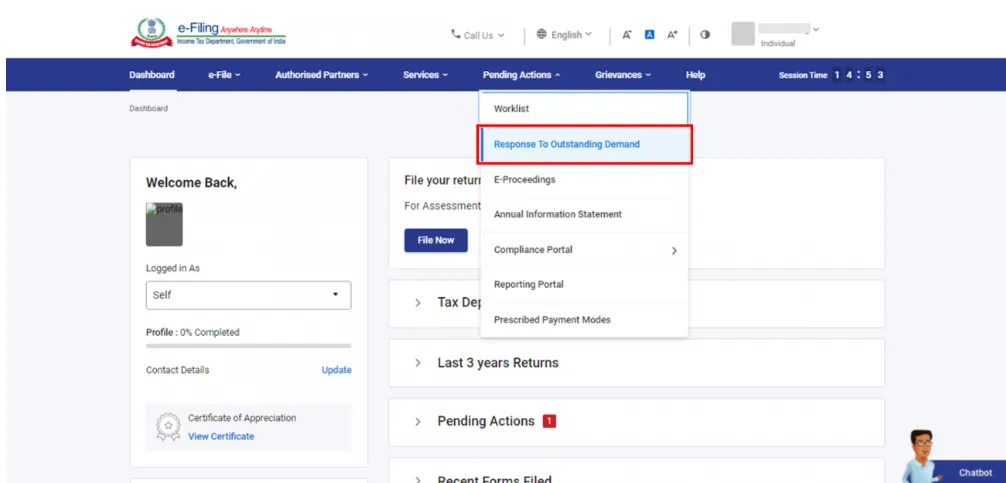Open the Services menu
This screenshot has width=1006, height=483.
[x=425, y=74]
